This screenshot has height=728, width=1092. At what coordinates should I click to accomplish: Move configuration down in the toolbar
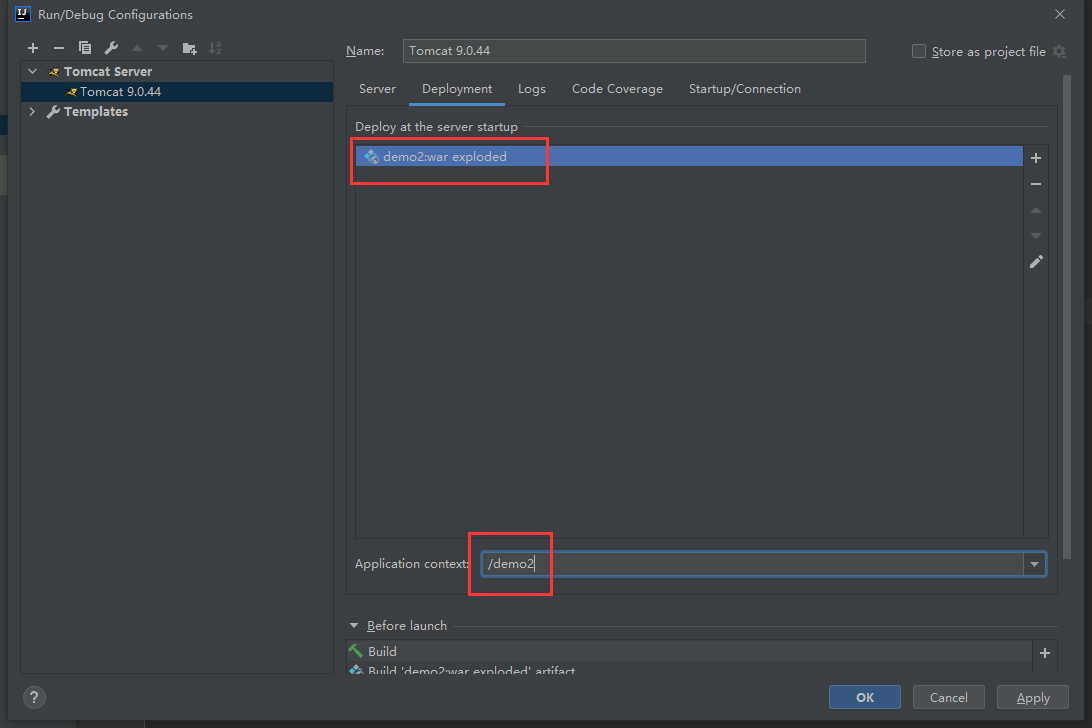click(163, 48)
